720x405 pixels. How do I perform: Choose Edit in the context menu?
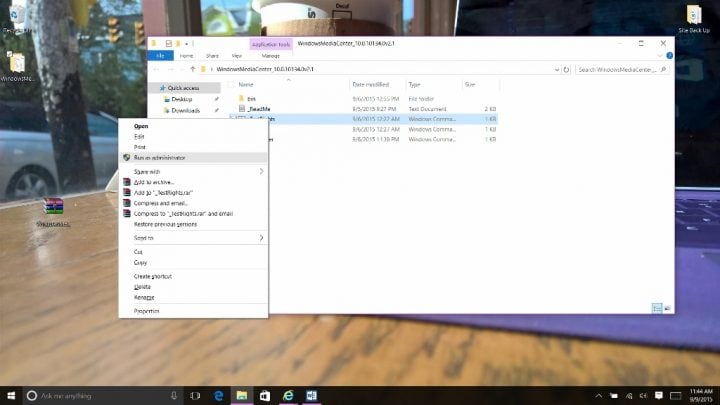tap(193, 136)
